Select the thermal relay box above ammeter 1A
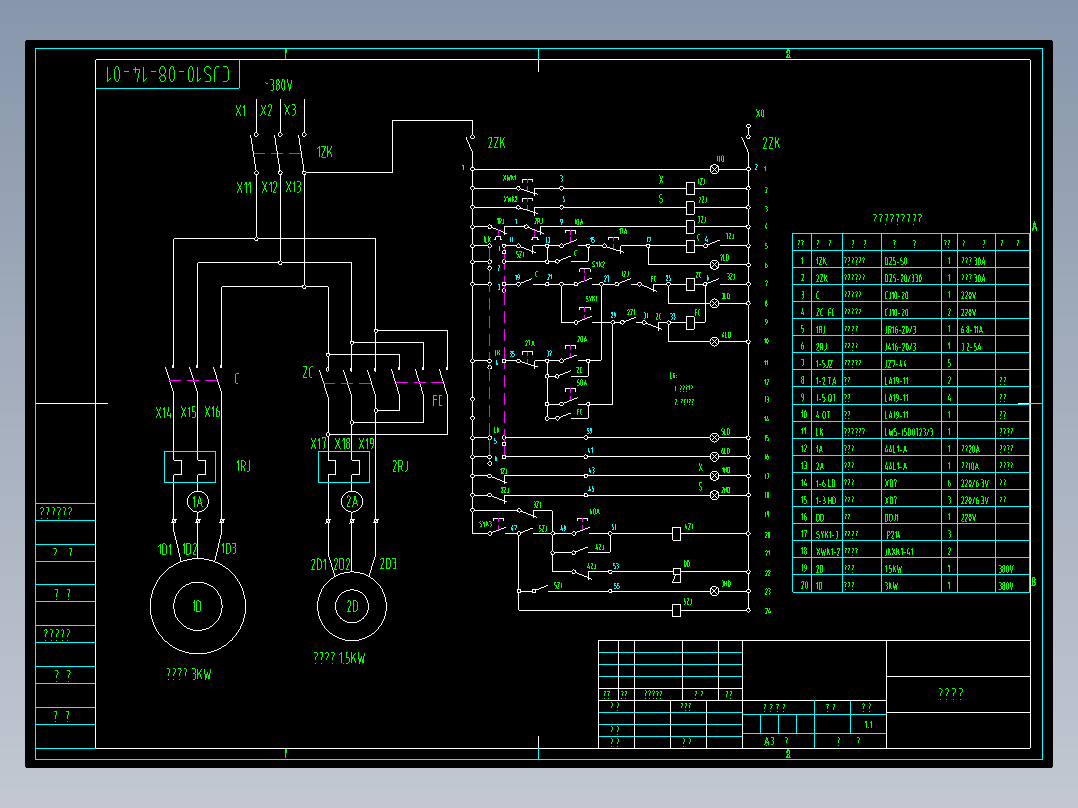Screen dimensions: 1078x808 coord(190,467)
